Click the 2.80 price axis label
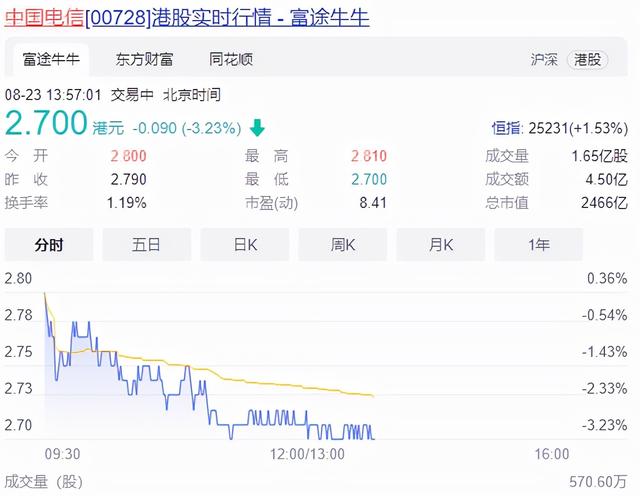Image resolution: width=640 pixels, height=496 pixels. (x=18, y=278)
